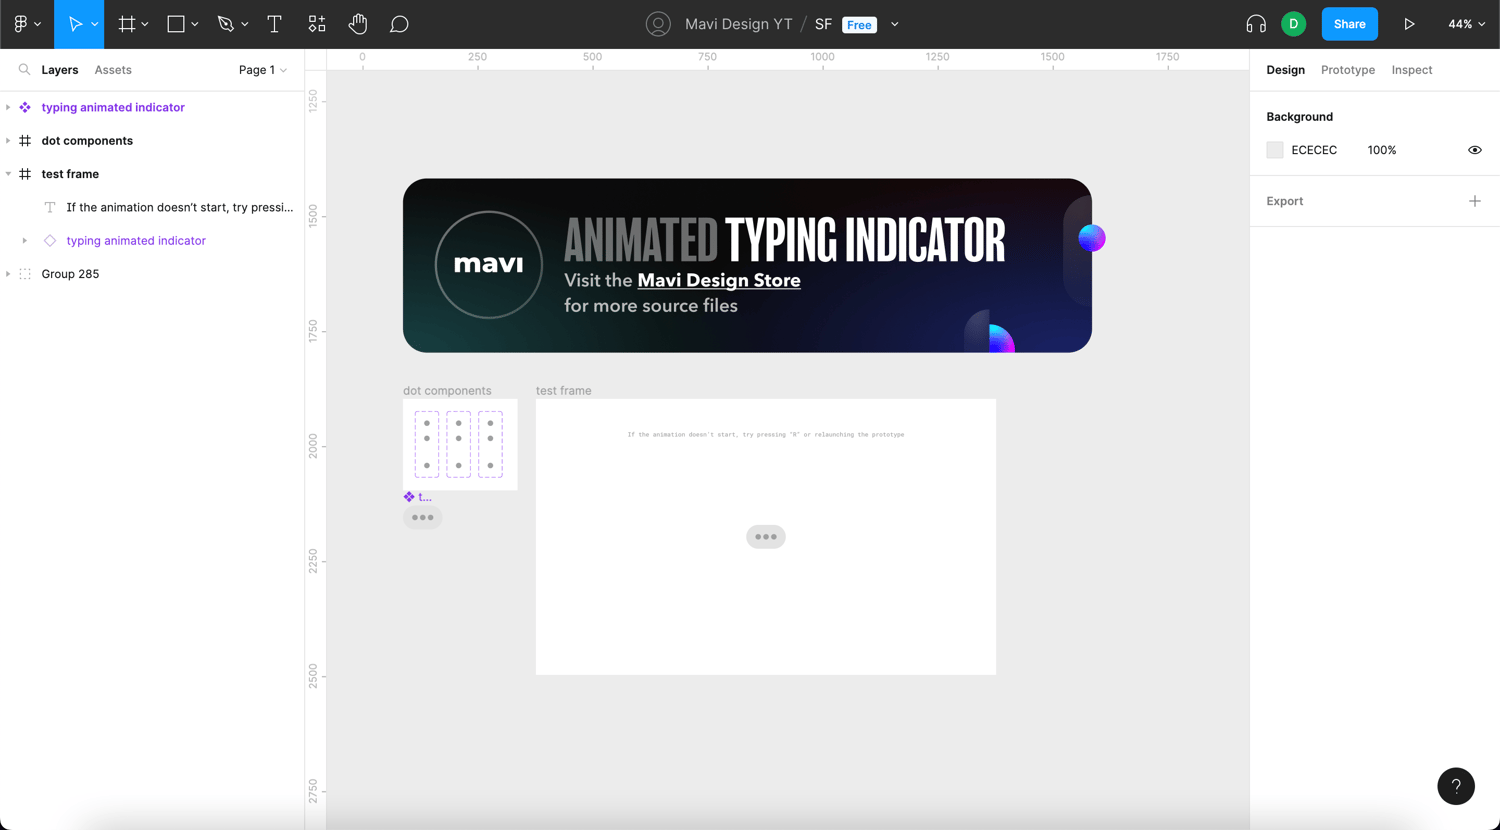This screenshot has height=830, width=1500.
Task: Click the Free plan badge
Action: pos(859,25)
